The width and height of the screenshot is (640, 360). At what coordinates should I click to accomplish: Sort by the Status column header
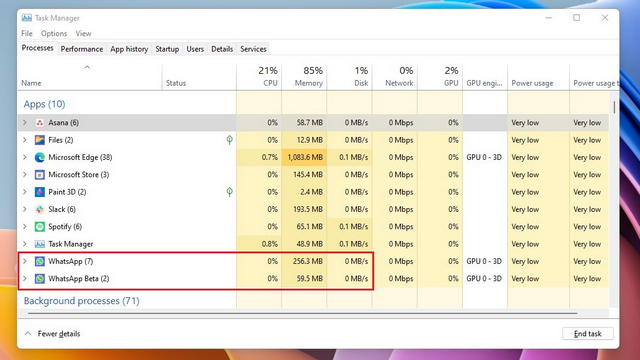click(x=199, y=78)
